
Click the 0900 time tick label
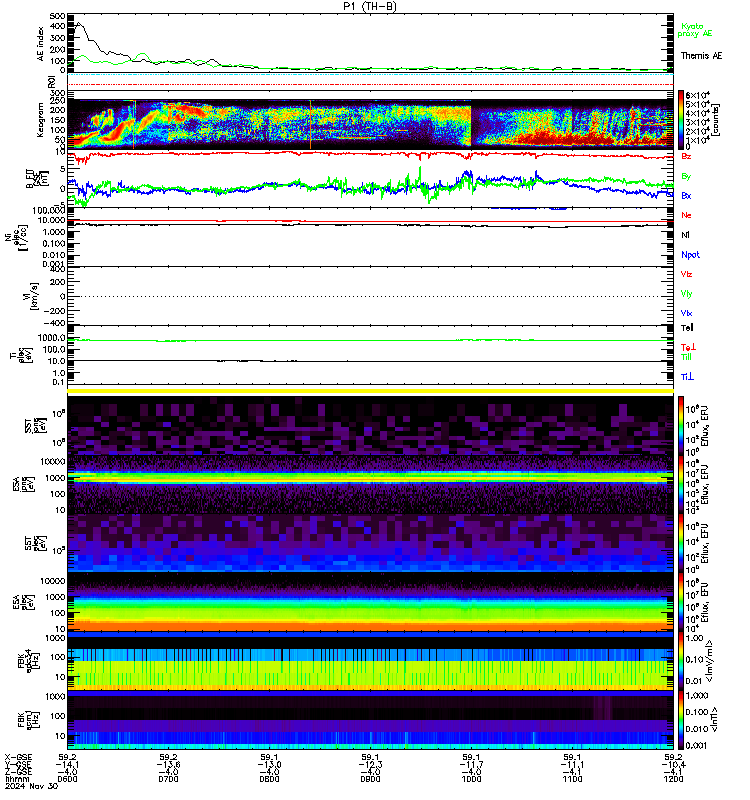pyautogui.click(x=370, y=779)
